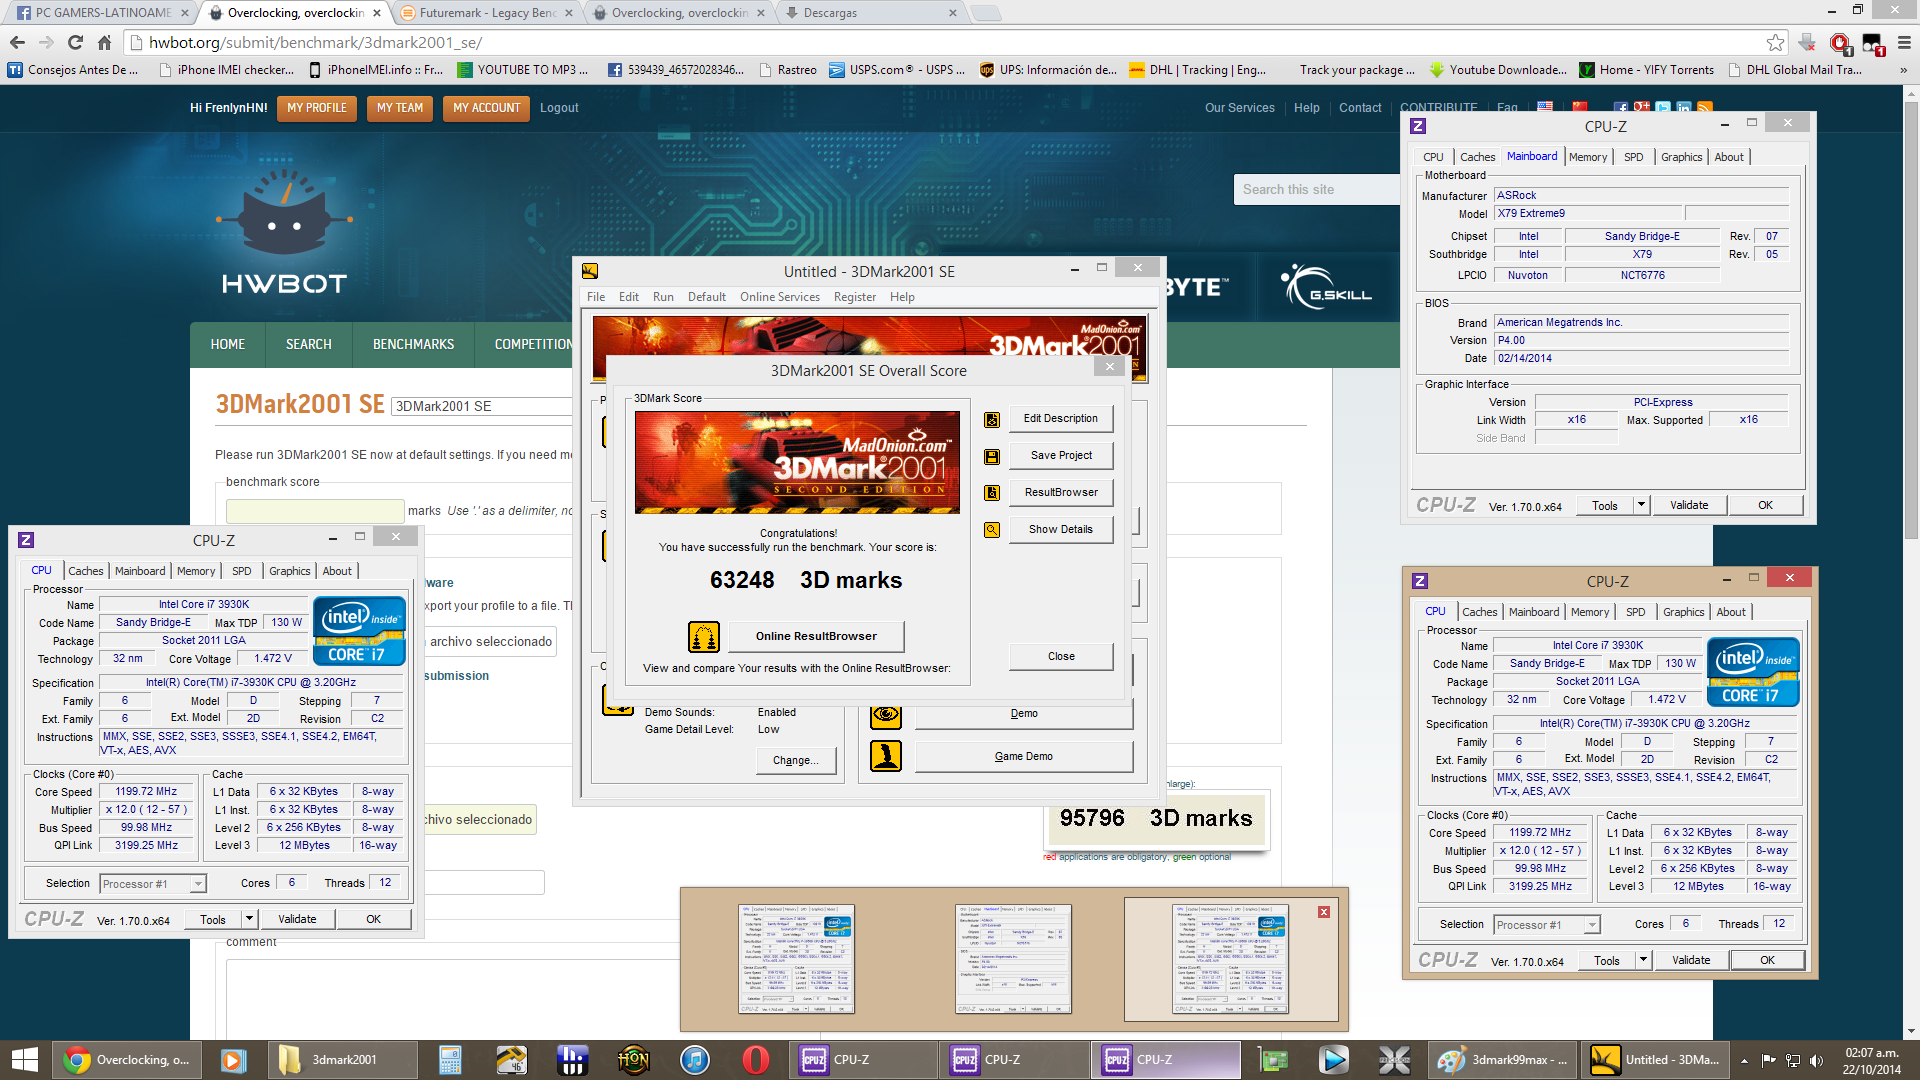
Task: Open the File menu in 3DMark2001 SE
Action: click(x=596, y=297)
